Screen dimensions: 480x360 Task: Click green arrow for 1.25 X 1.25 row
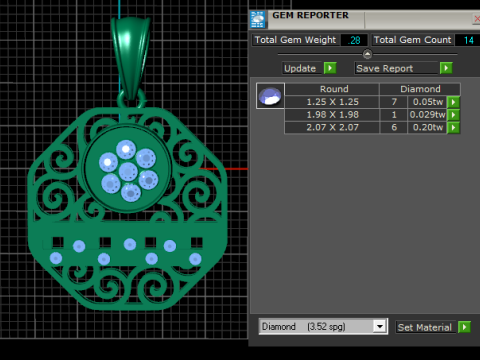[x=453, y=102]
